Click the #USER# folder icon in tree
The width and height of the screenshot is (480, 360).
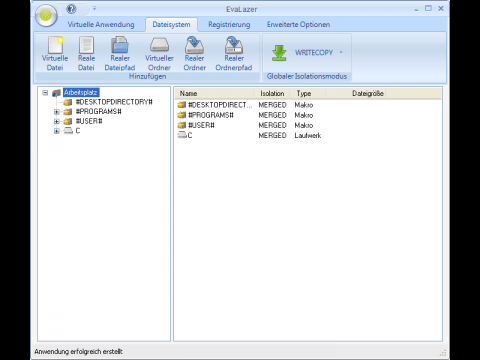click(x=68, y=121)
